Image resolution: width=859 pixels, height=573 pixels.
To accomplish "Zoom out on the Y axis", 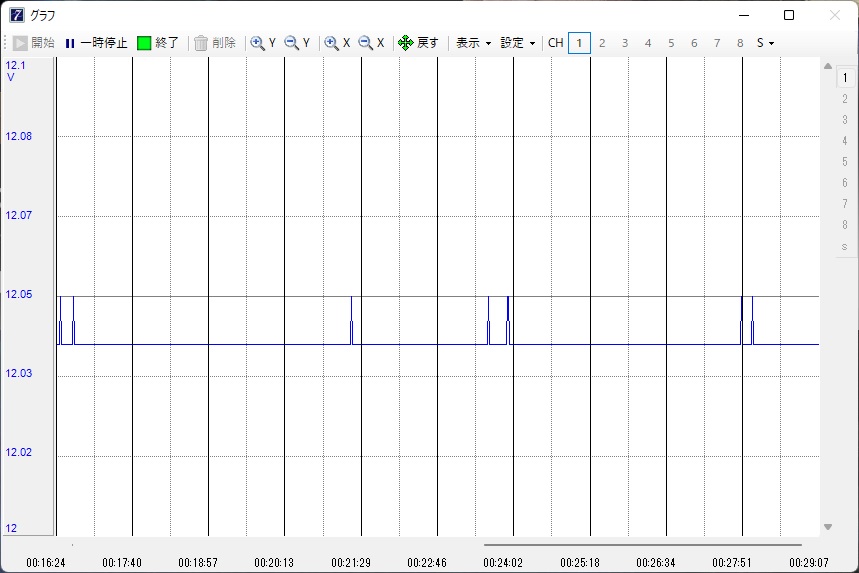I will coord(298,43).
